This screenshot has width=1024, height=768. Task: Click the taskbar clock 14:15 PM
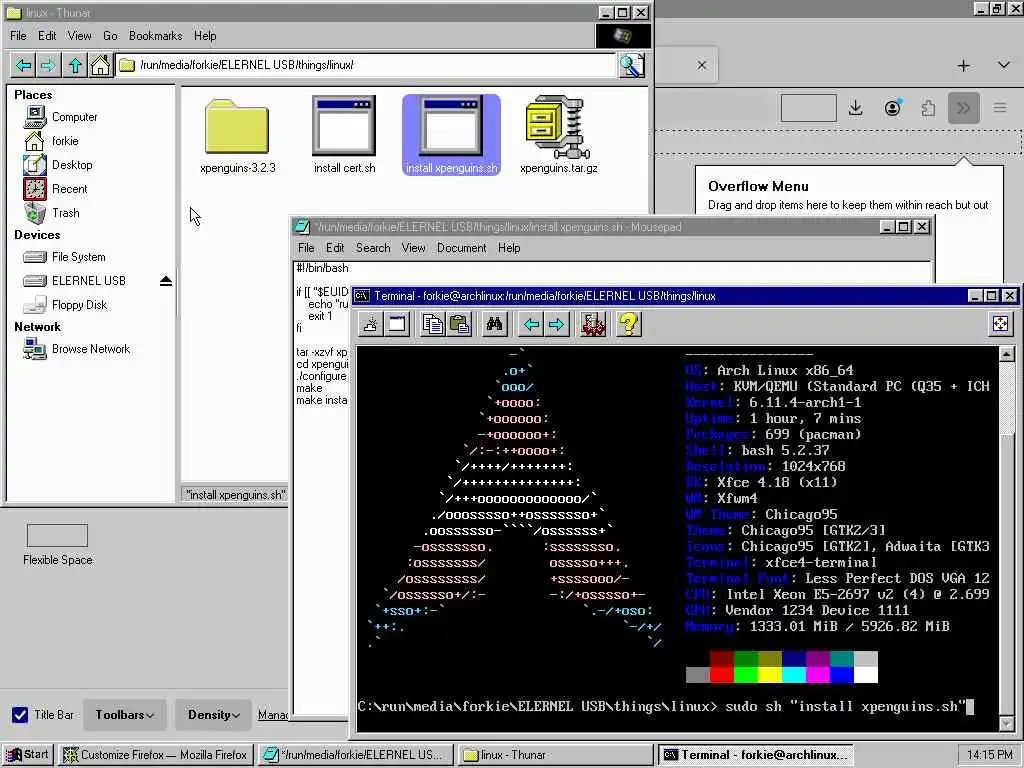[x=989, y=755]
